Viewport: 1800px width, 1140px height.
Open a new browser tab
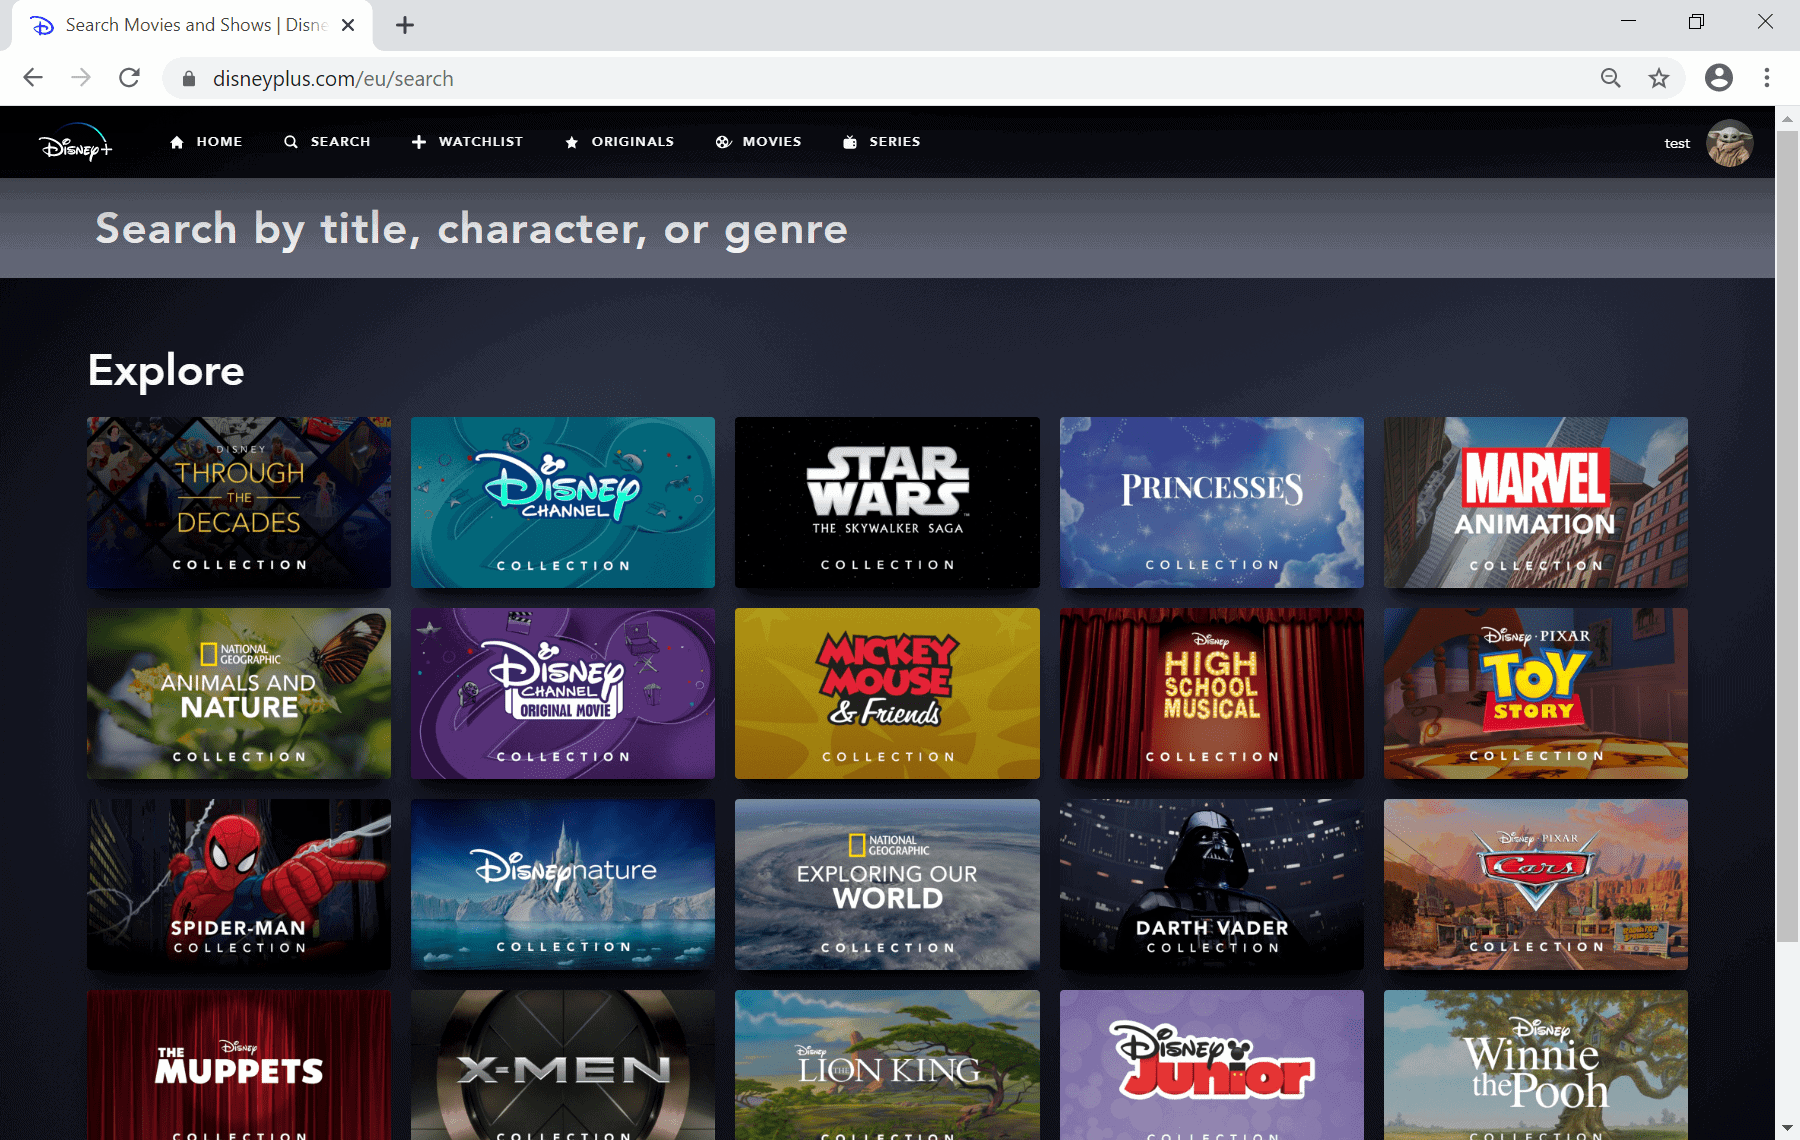pos(404,24)
